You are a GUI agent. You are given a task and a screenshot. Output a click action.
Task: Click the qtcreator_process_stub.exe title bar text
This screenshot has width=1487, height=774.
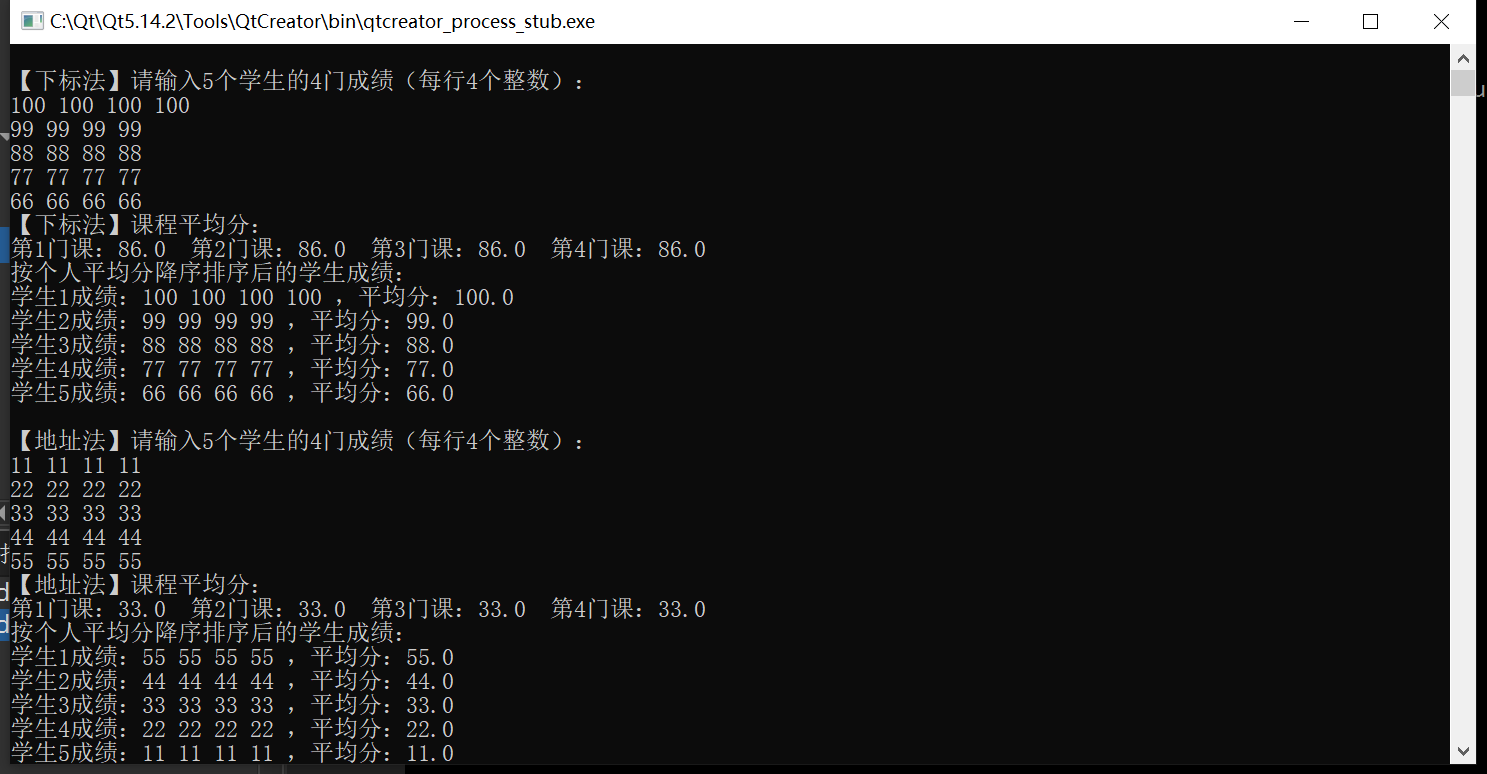click(322, 21)
